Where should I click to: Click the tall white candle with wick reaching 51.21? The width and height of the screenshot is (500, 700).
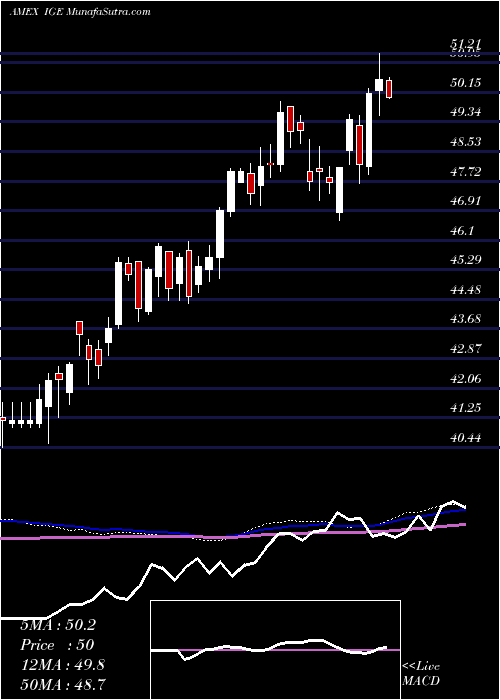[x=379, y=85]
